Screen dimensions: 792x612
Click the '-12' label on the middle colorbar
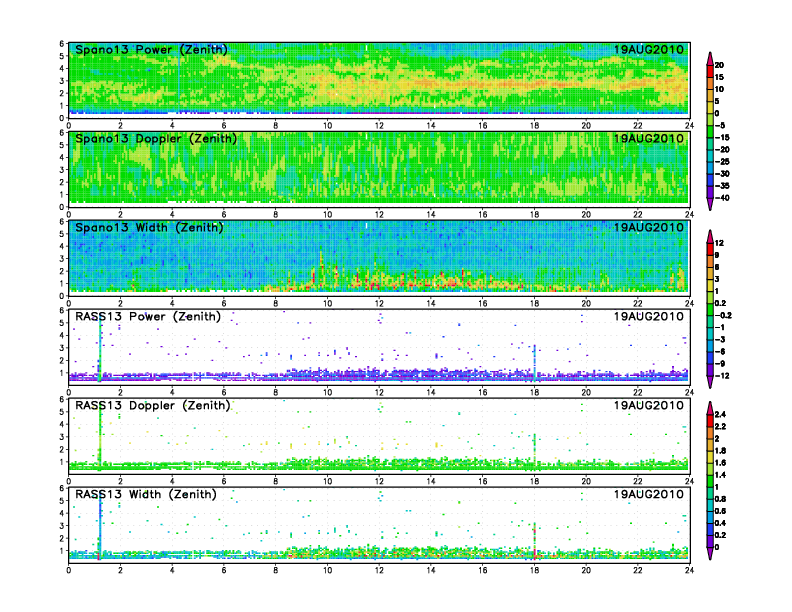tap(722, 376)
